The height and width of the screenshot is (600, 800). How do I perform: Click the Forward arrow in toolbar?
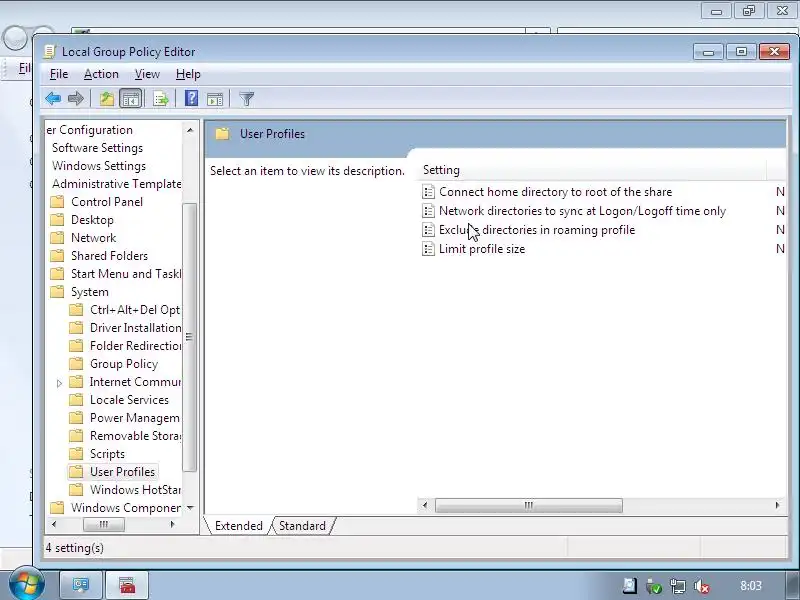(76, 98)
